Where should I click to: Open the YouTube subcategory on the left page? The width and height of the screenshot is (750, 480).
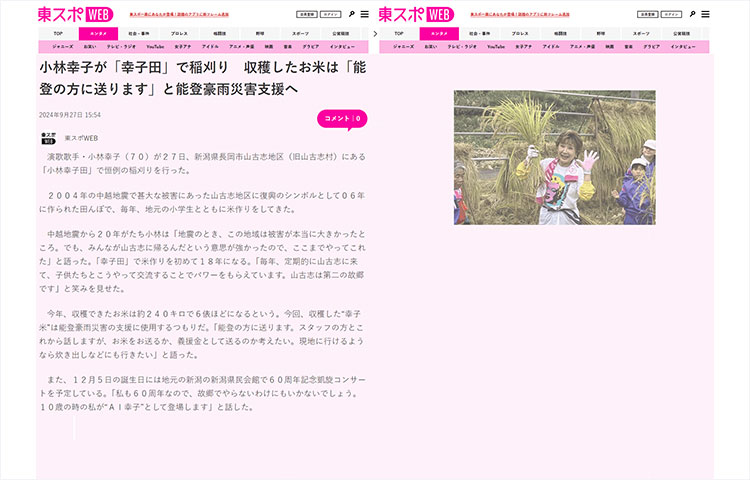pos(155,47)
